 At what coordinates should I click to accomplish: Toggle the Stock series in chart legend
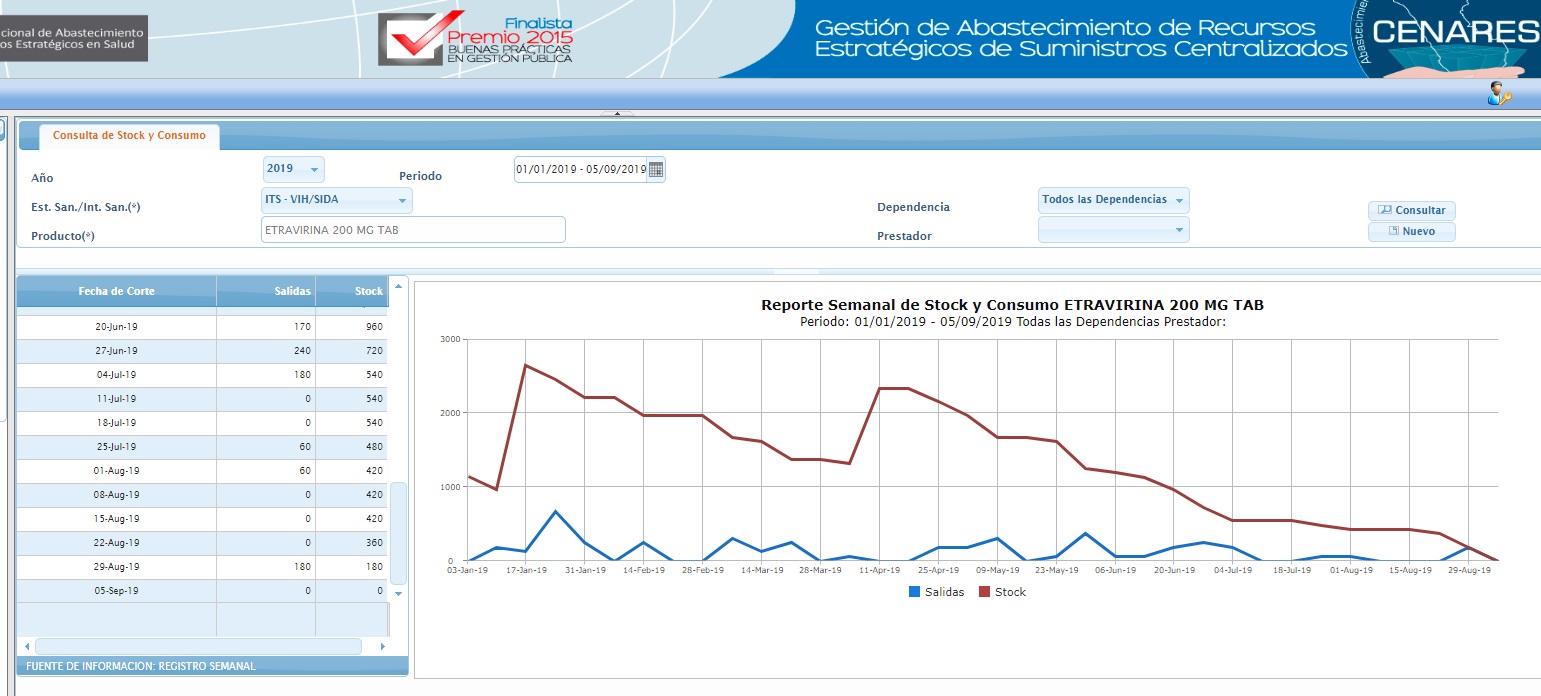[x=1002, y=592]
